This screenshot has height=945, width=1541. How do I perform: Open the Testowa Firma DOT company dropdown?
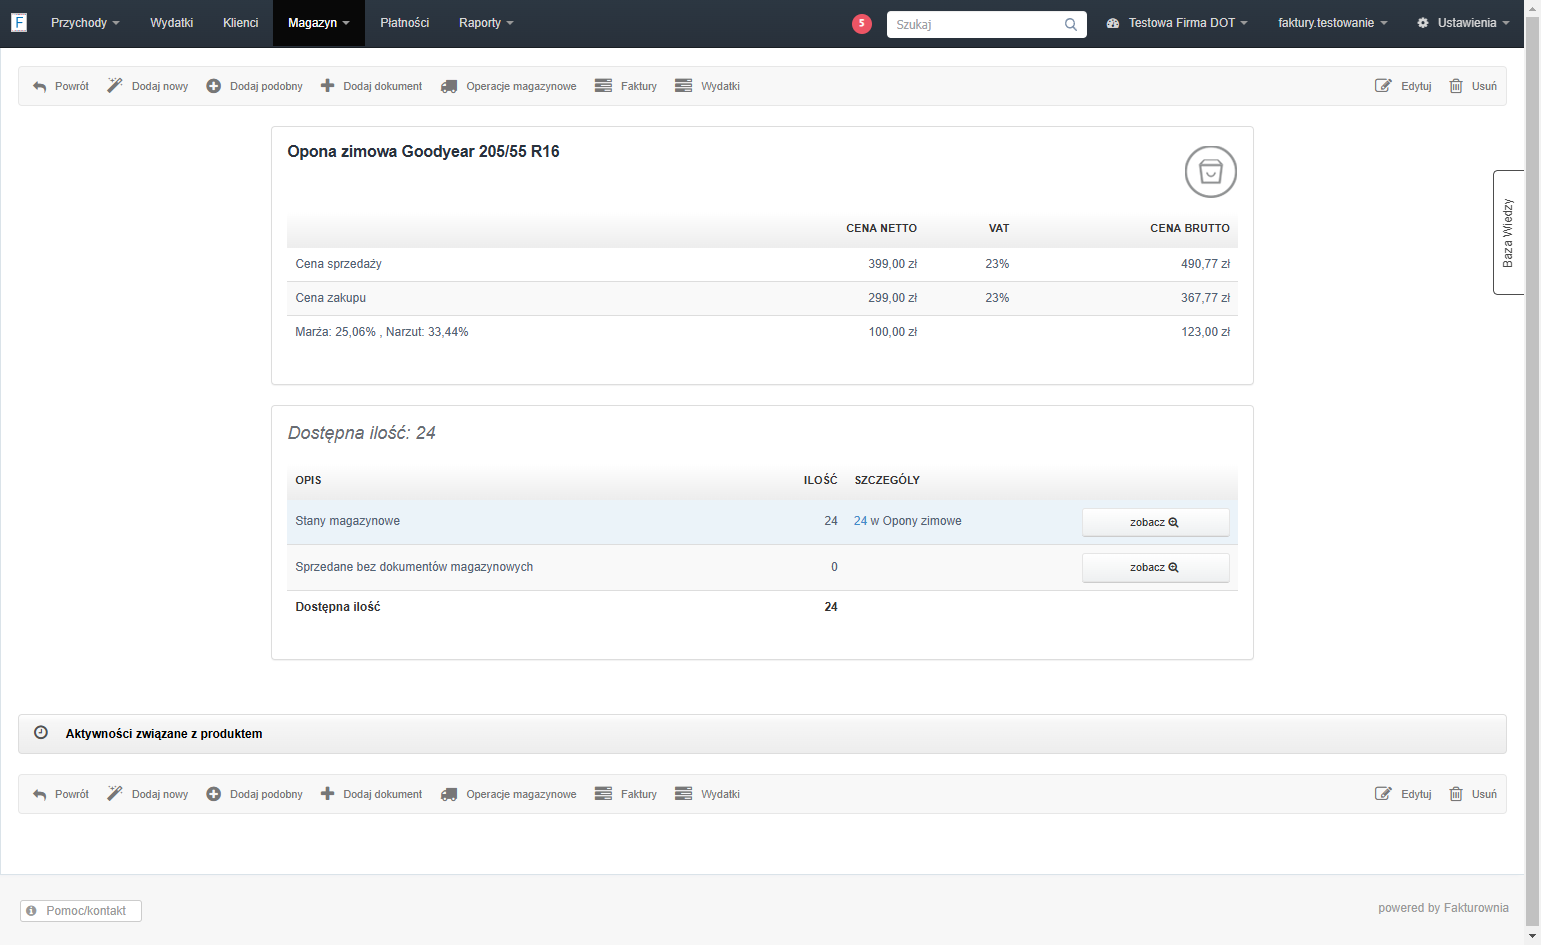click(1177, 23)
